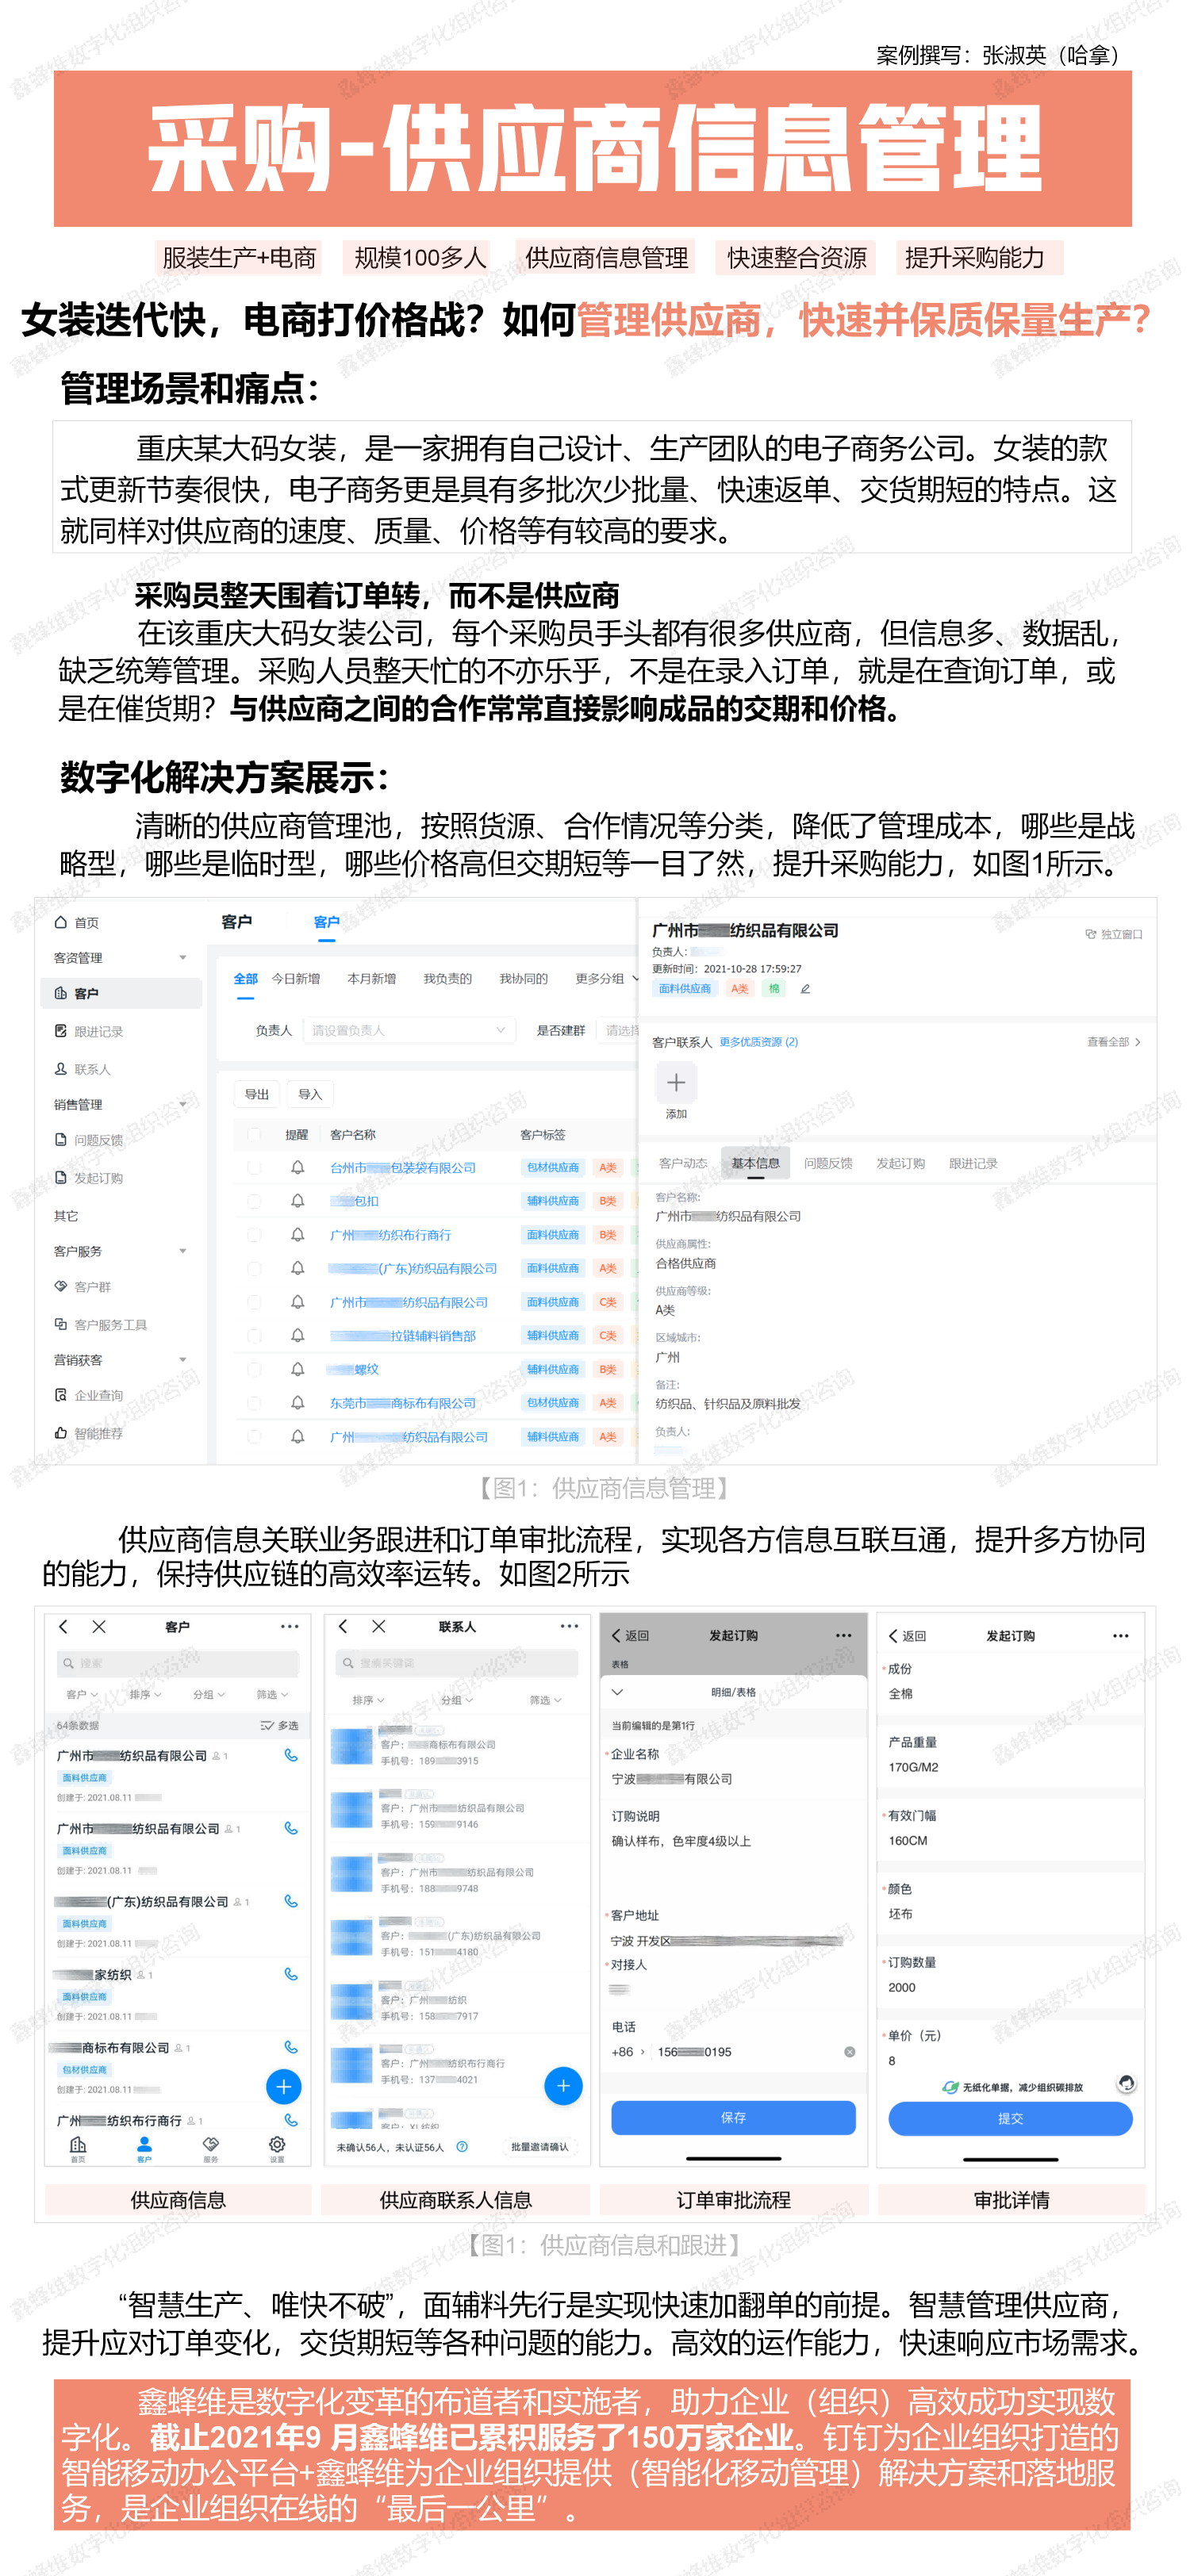
Task: Click the reminder bell for 台州市 包装袋有限公司
Action: (297, 1167)
